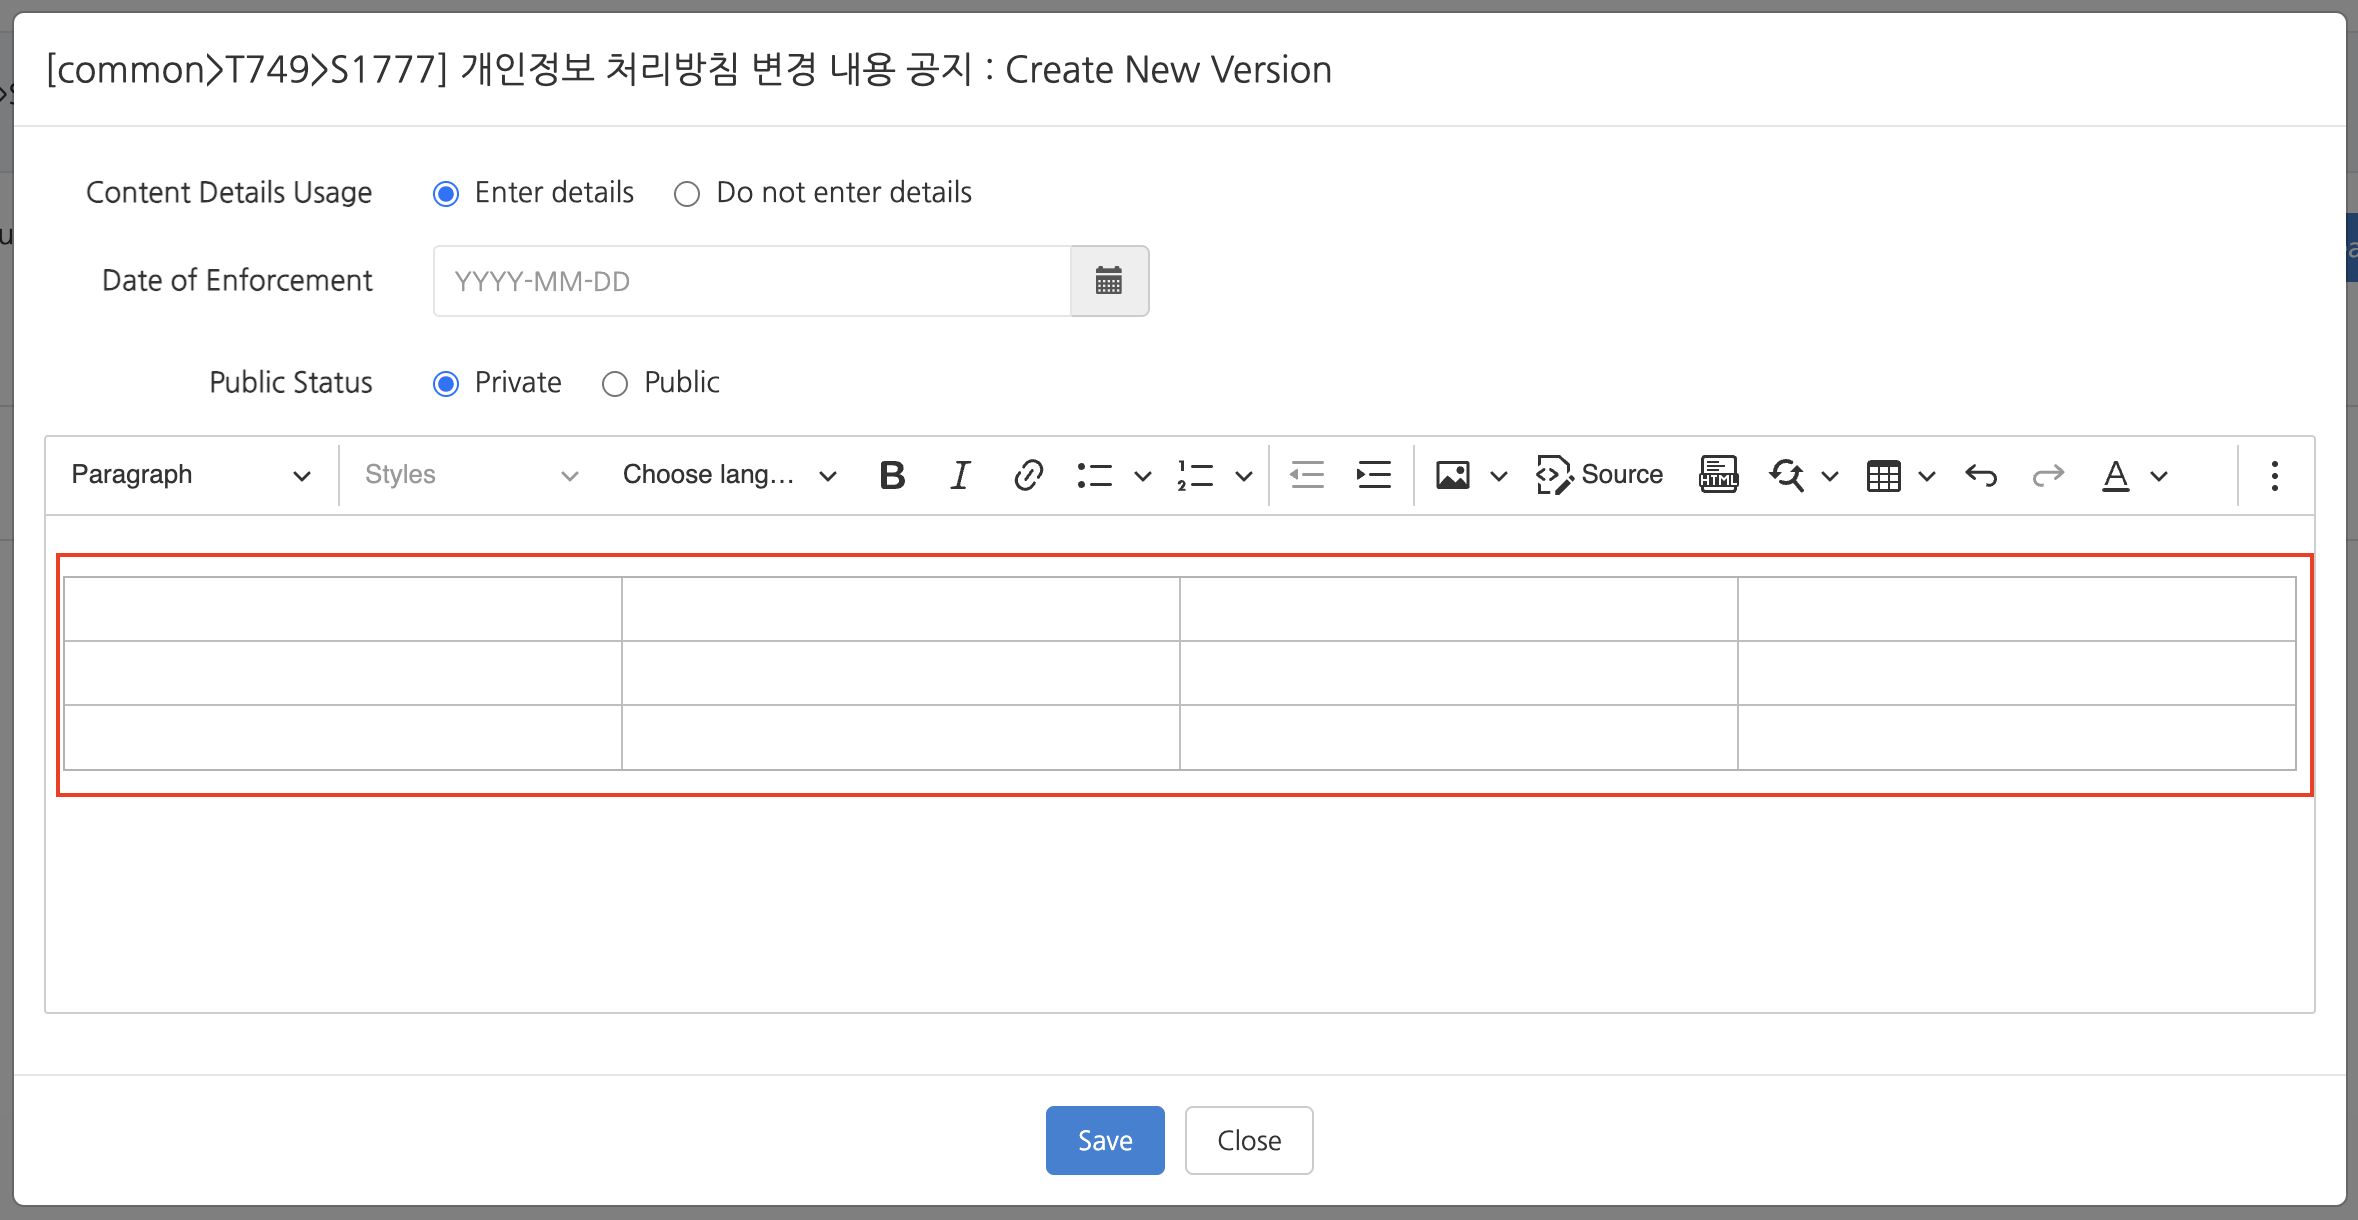The image size is (2358, 1220).
Task: Save the new version
Action: [x=1104, y=1140]
